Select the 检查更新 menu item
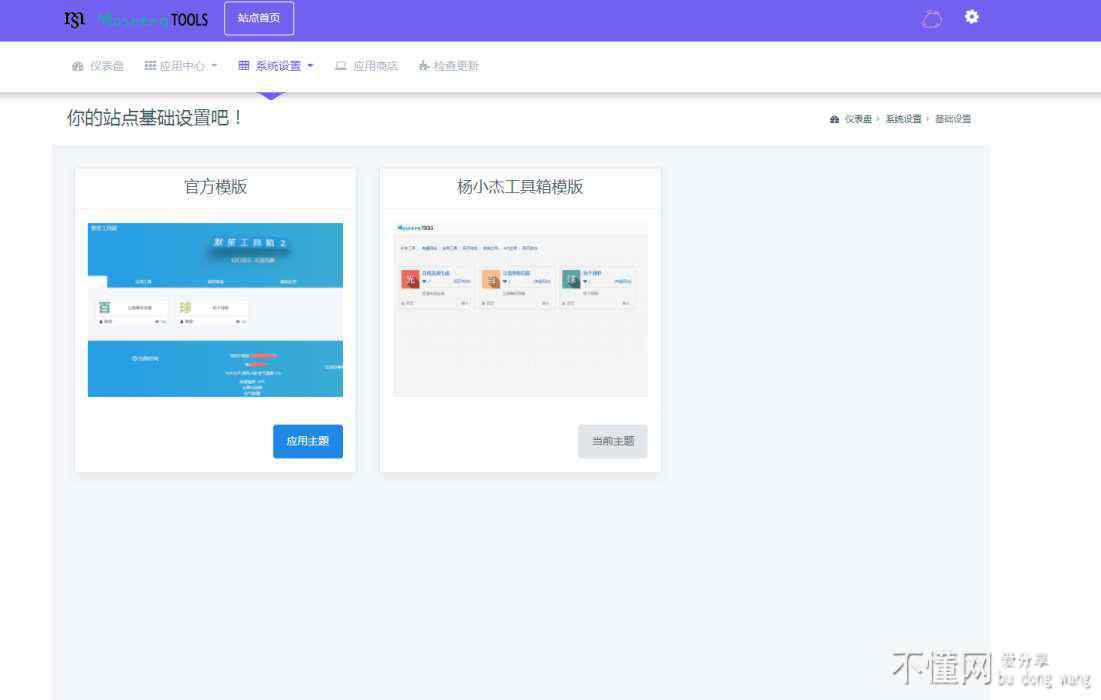Viewport: 1101px width, 700px height. pyautogui.click(x=456, y=66)
